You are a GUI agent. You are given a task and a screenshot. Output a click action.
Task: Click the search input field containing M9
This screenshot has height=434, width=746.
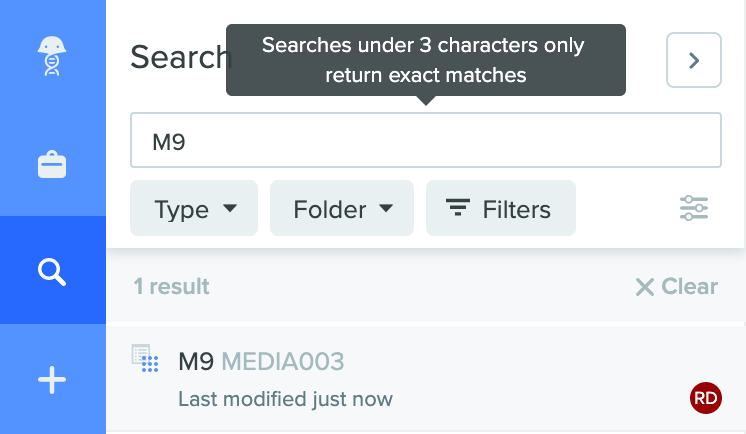click(426, 140)
